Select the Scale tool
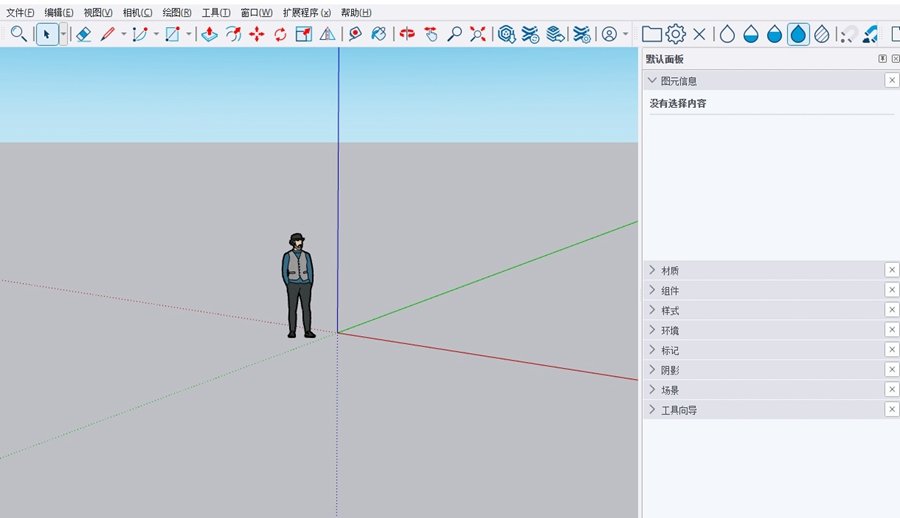Viewport: 900px width, 518px height. click(x=304, y=34)
